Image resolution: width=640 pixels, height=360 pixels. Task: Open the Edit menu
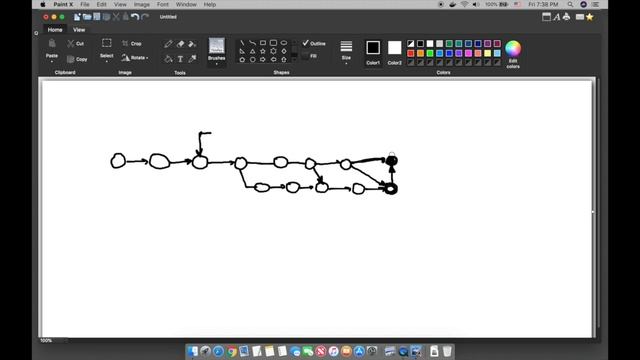click(101, 4)
